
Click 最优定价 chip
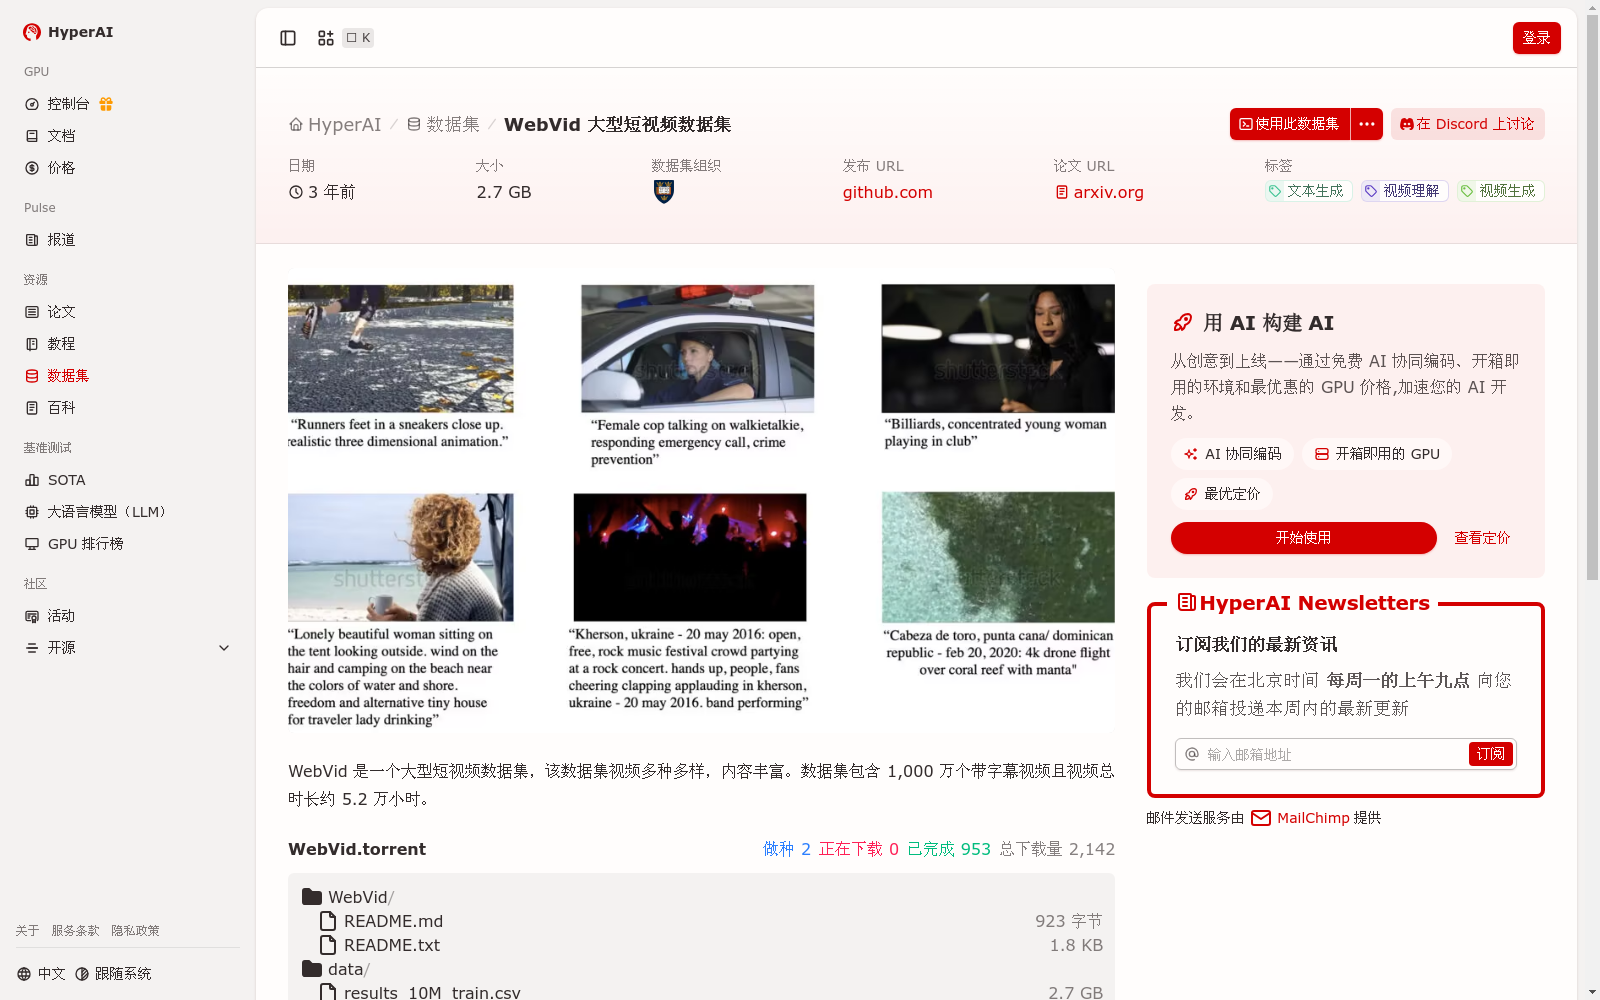click(1221, 494)
